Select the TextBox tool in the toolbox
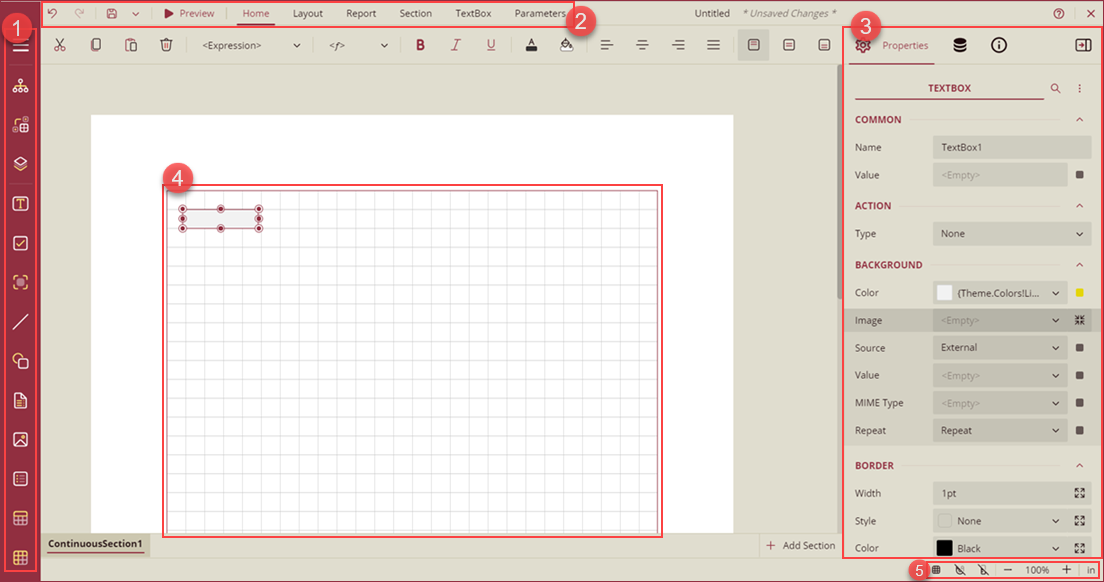Image resolution: width=1104 pixels, height=582 pixels. click(20, 204)
